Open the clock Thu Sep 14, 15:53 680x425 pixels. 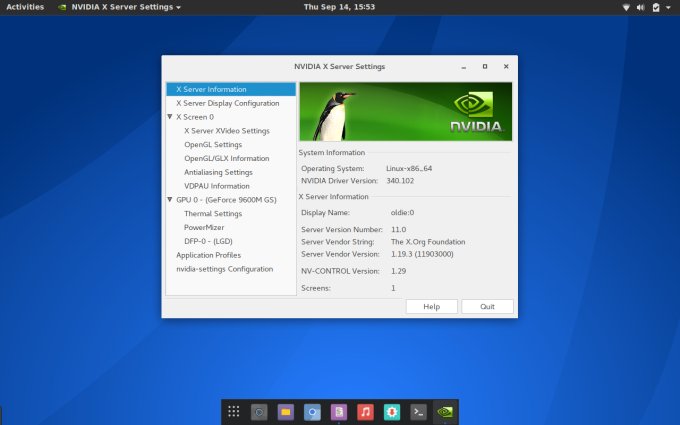(339, 7)
